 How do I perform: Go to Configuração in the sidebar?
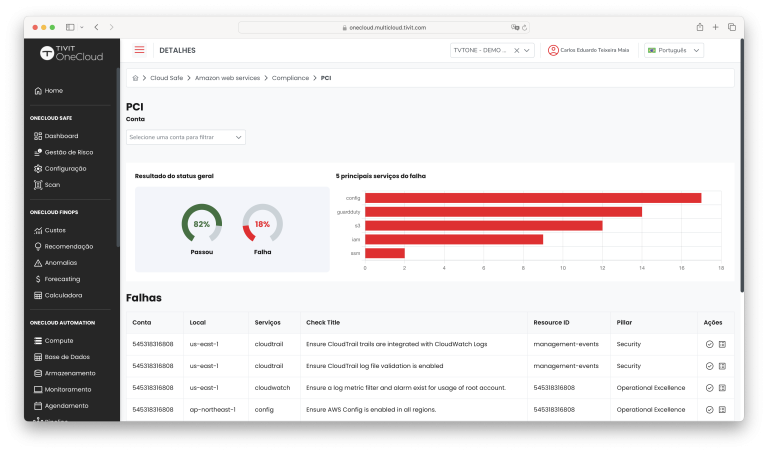65,168
